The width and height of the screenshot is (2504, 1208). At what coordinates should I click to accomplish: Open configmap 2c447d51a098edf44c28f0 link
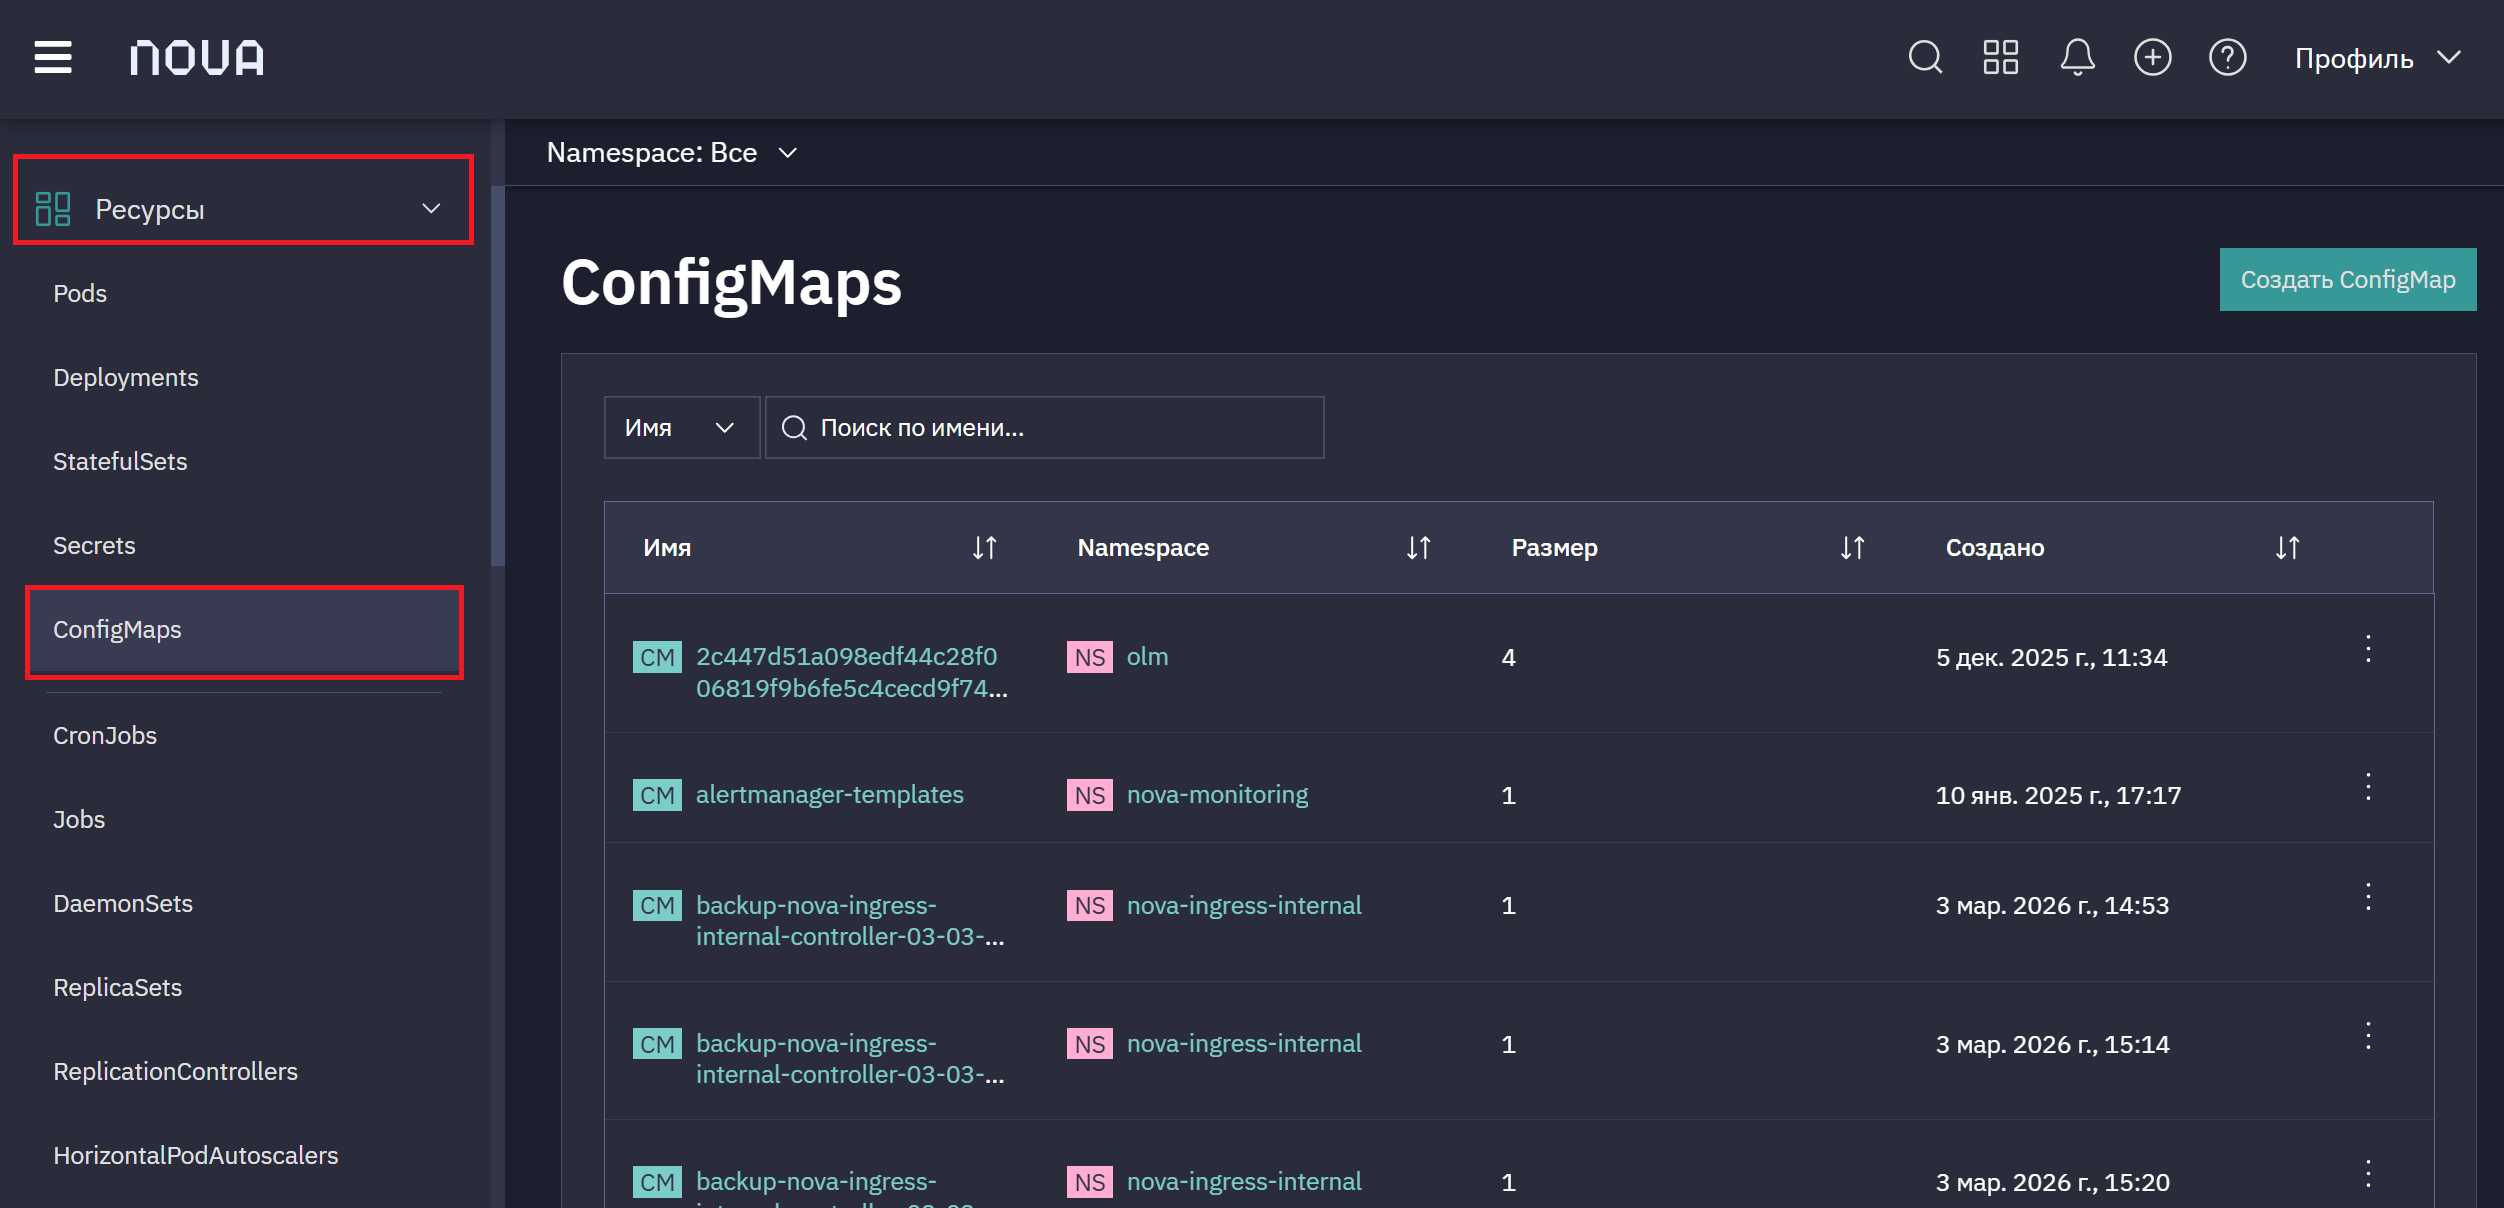(852, 672)
